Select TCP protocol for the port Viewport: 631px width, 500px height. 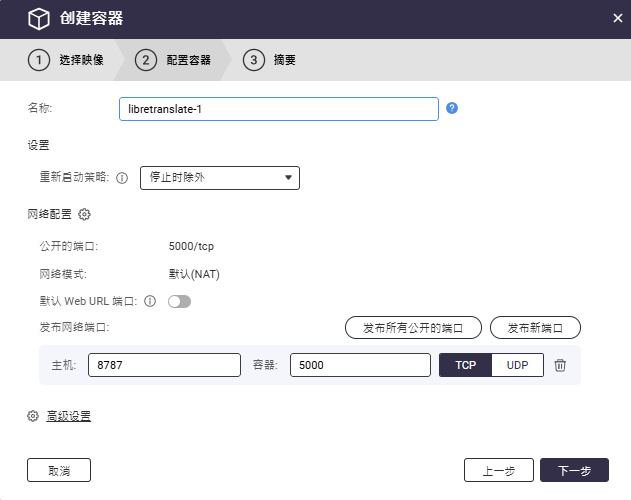(466, 366)
